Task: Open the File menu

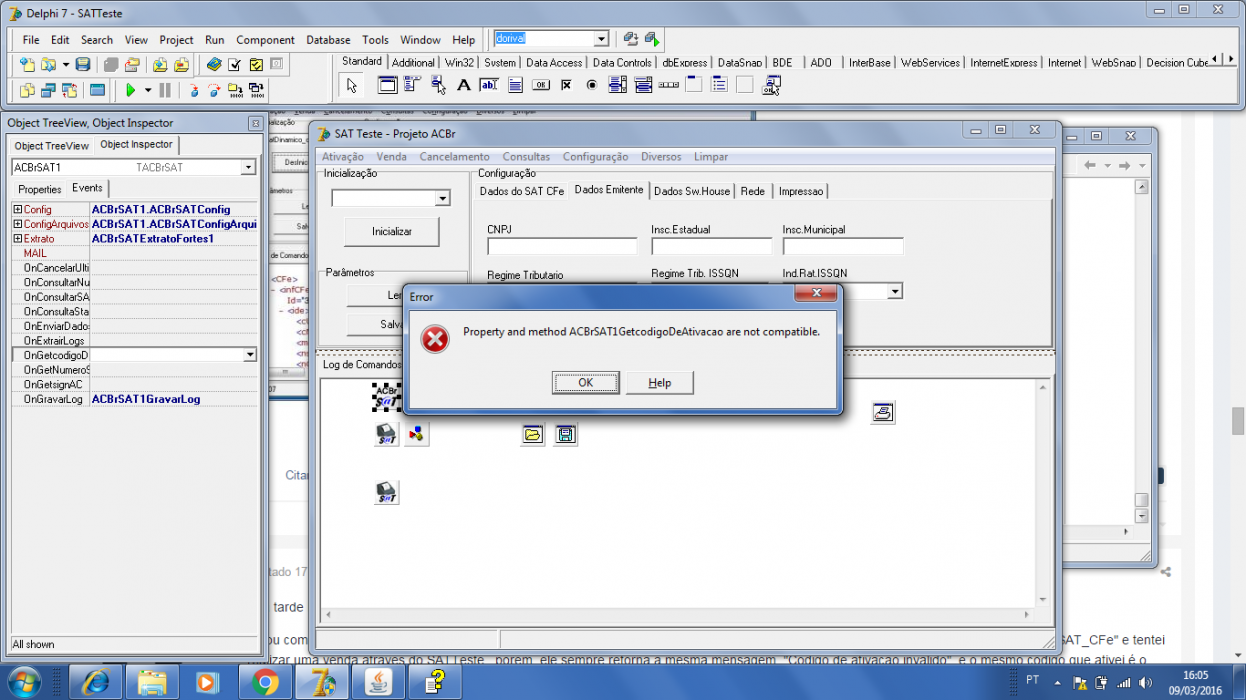Action: pos(31,40)
